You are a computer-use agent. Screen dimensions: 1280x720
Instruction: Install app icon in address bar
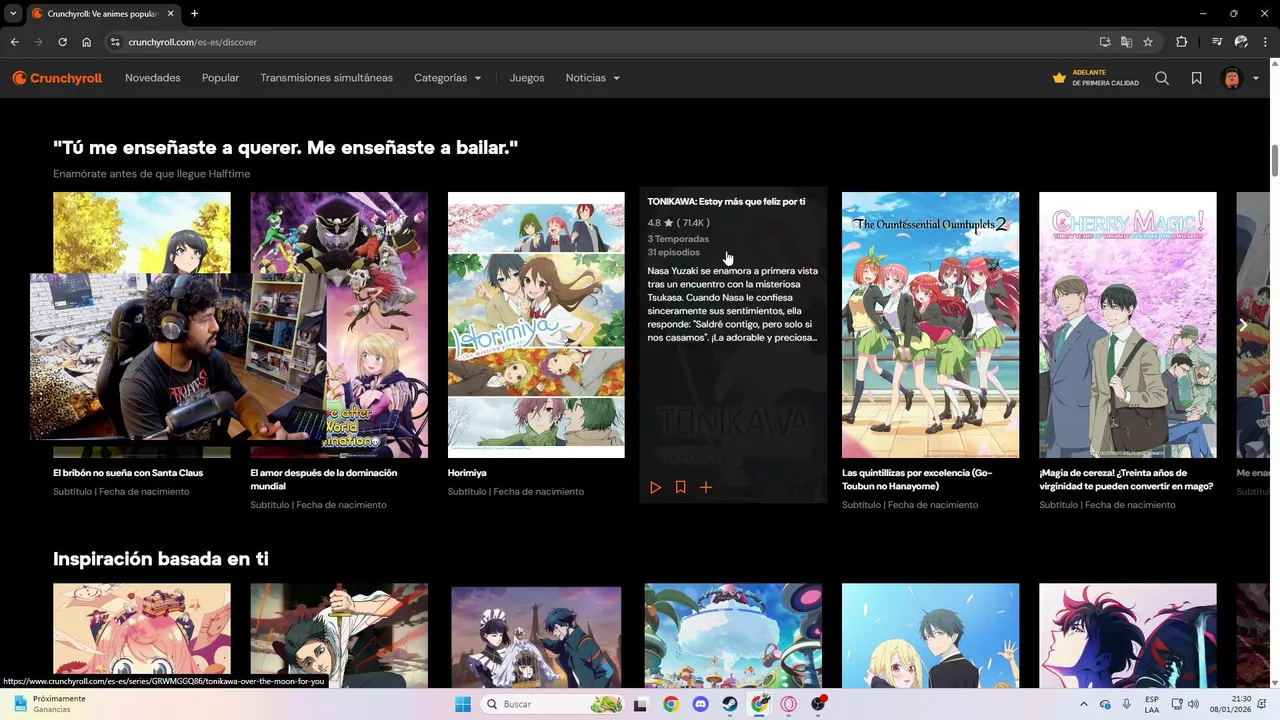point(1105,42)
